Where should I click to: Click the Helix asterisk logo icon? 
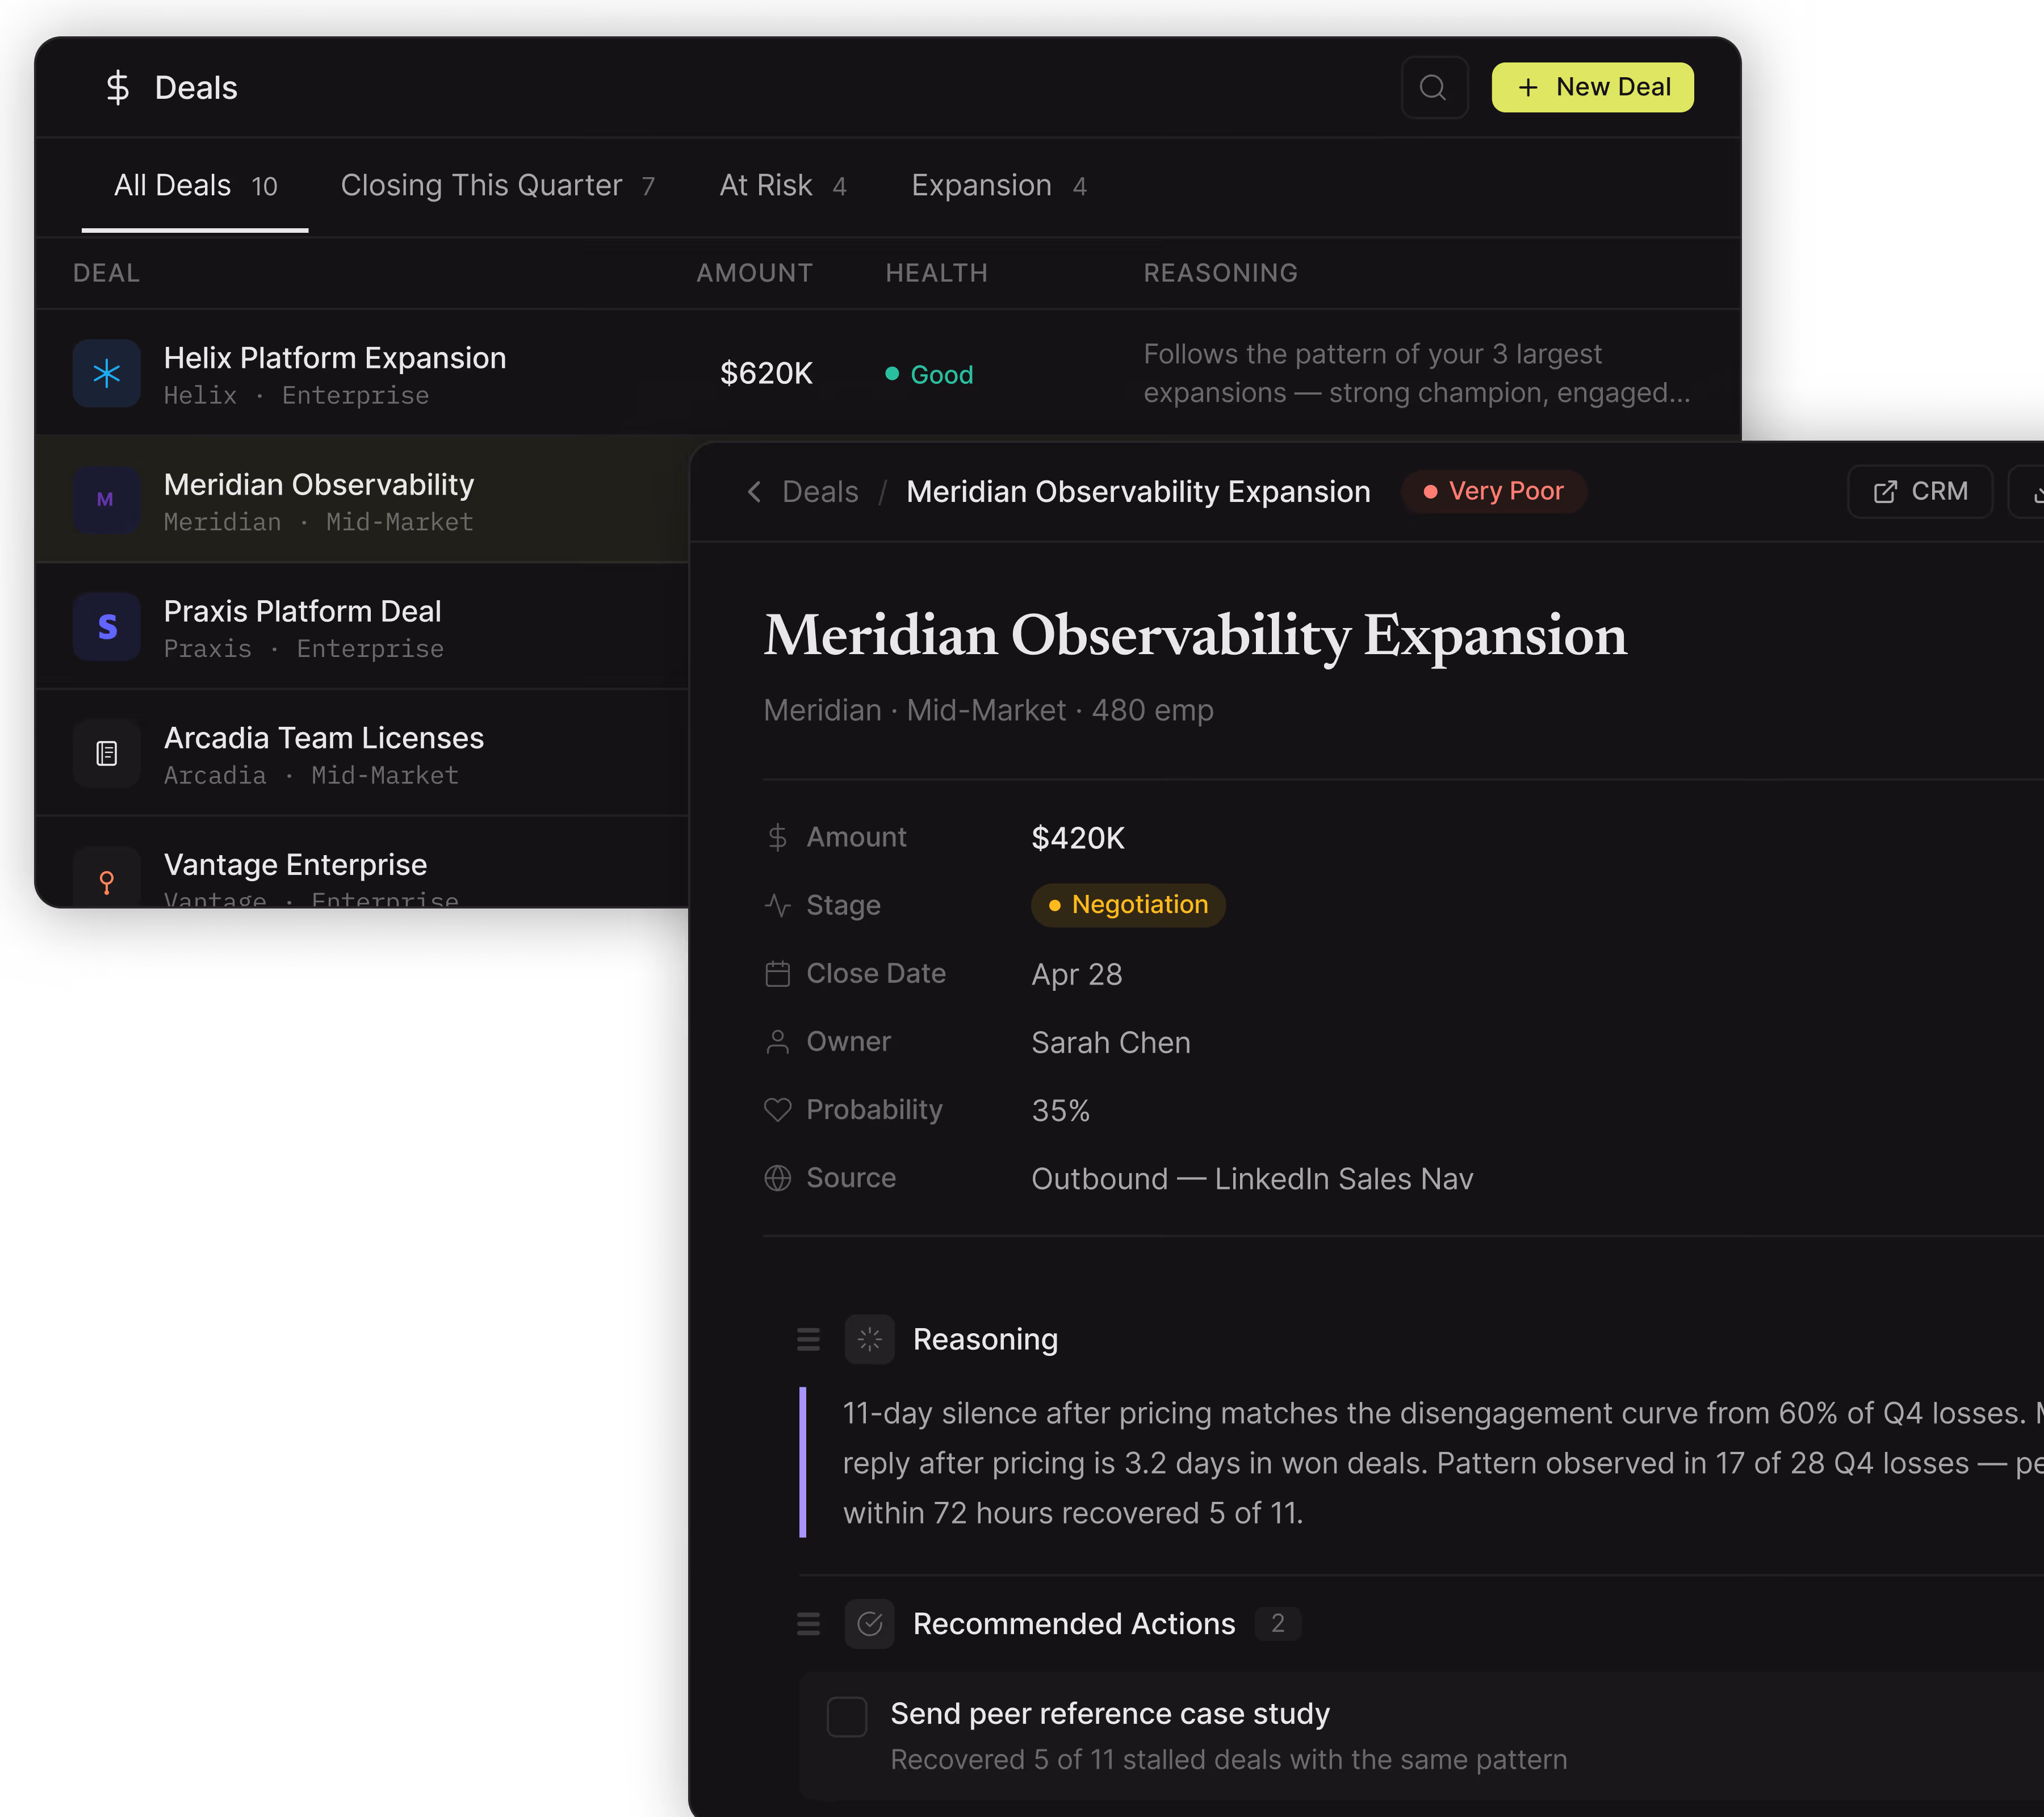click(106, 374)
